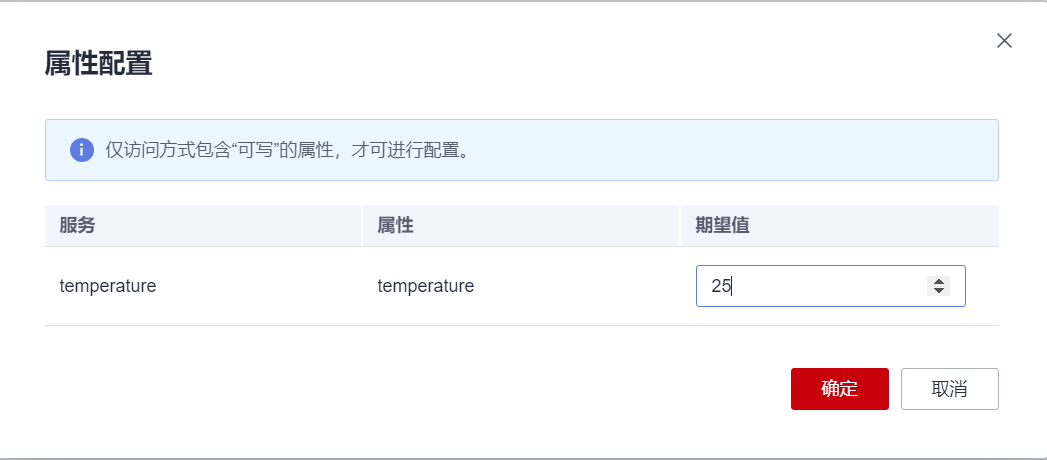Close the 属性配置 dialog with the X
Screen dimensions: 1047x460
[1005, 41]
